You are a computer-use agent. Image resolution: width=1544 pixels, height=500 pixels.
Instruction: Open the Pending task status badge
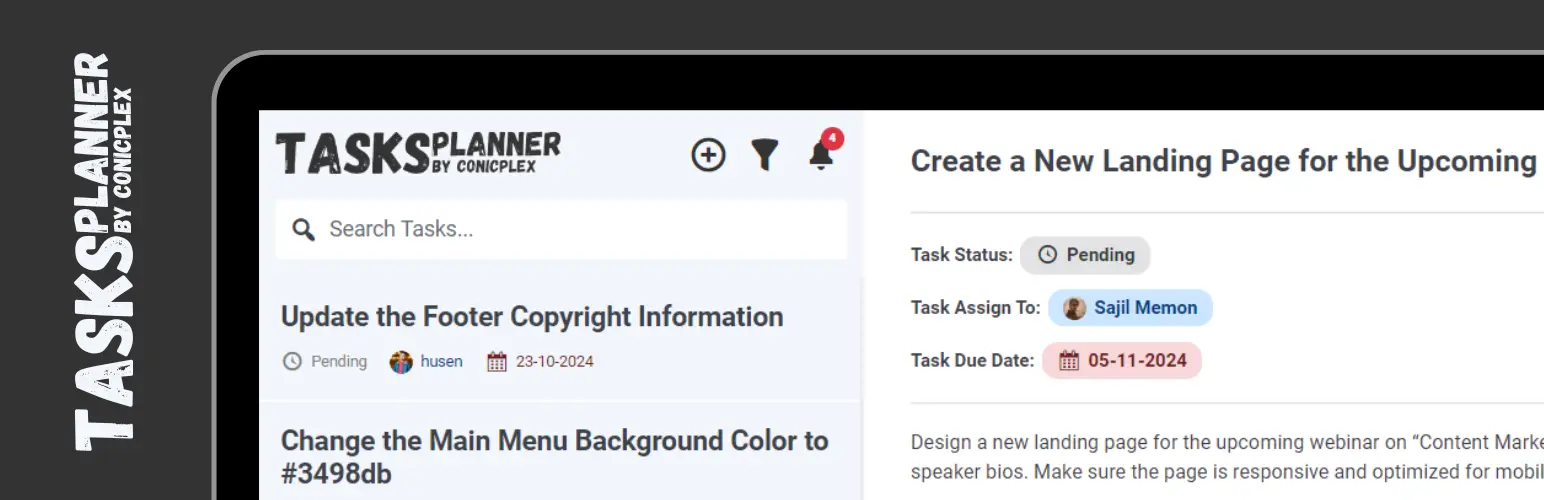click(x=1085, y=255)
